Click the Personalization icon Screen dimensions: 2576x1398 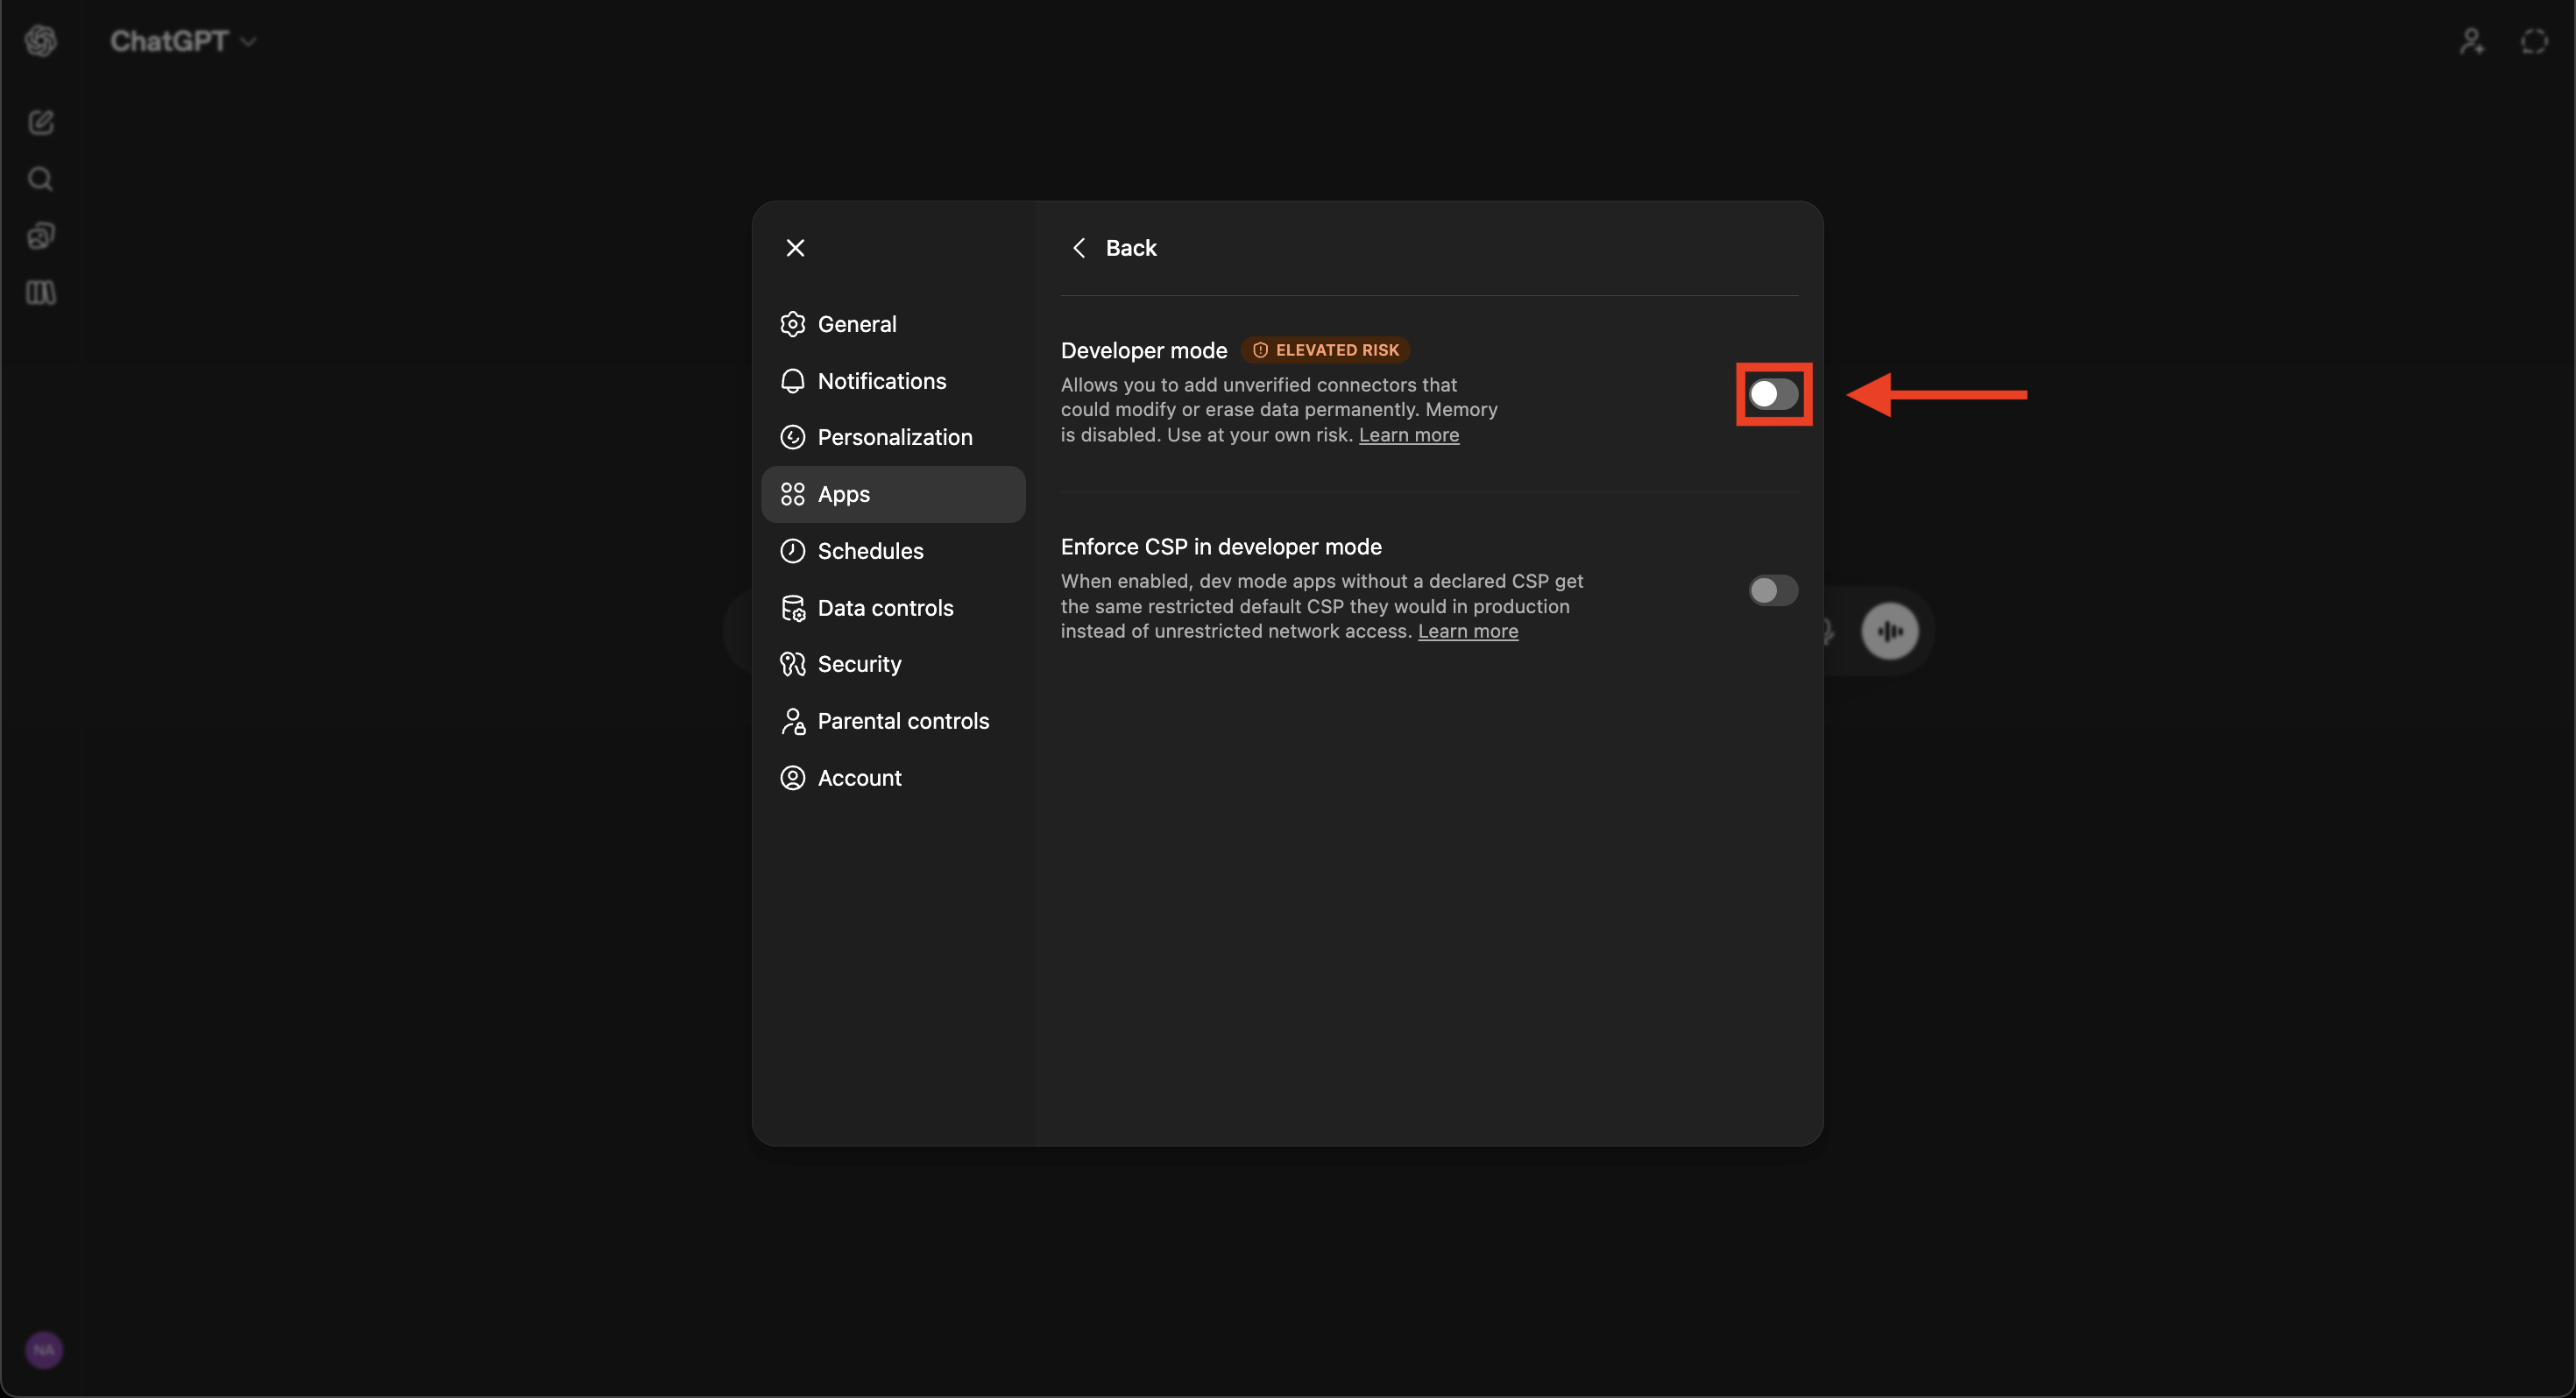792,437
